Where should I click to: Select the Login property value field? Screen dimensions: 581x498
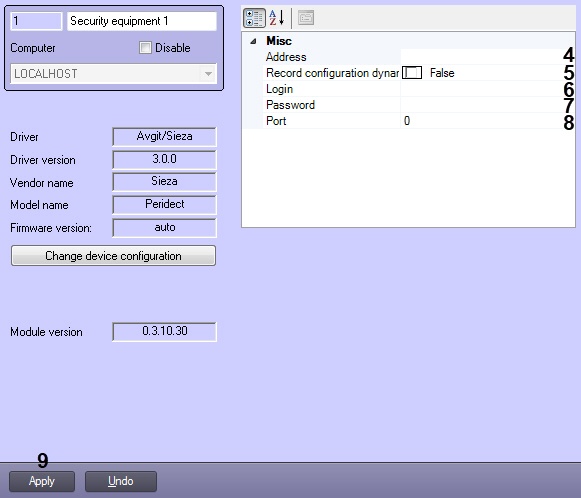[482, 89]
